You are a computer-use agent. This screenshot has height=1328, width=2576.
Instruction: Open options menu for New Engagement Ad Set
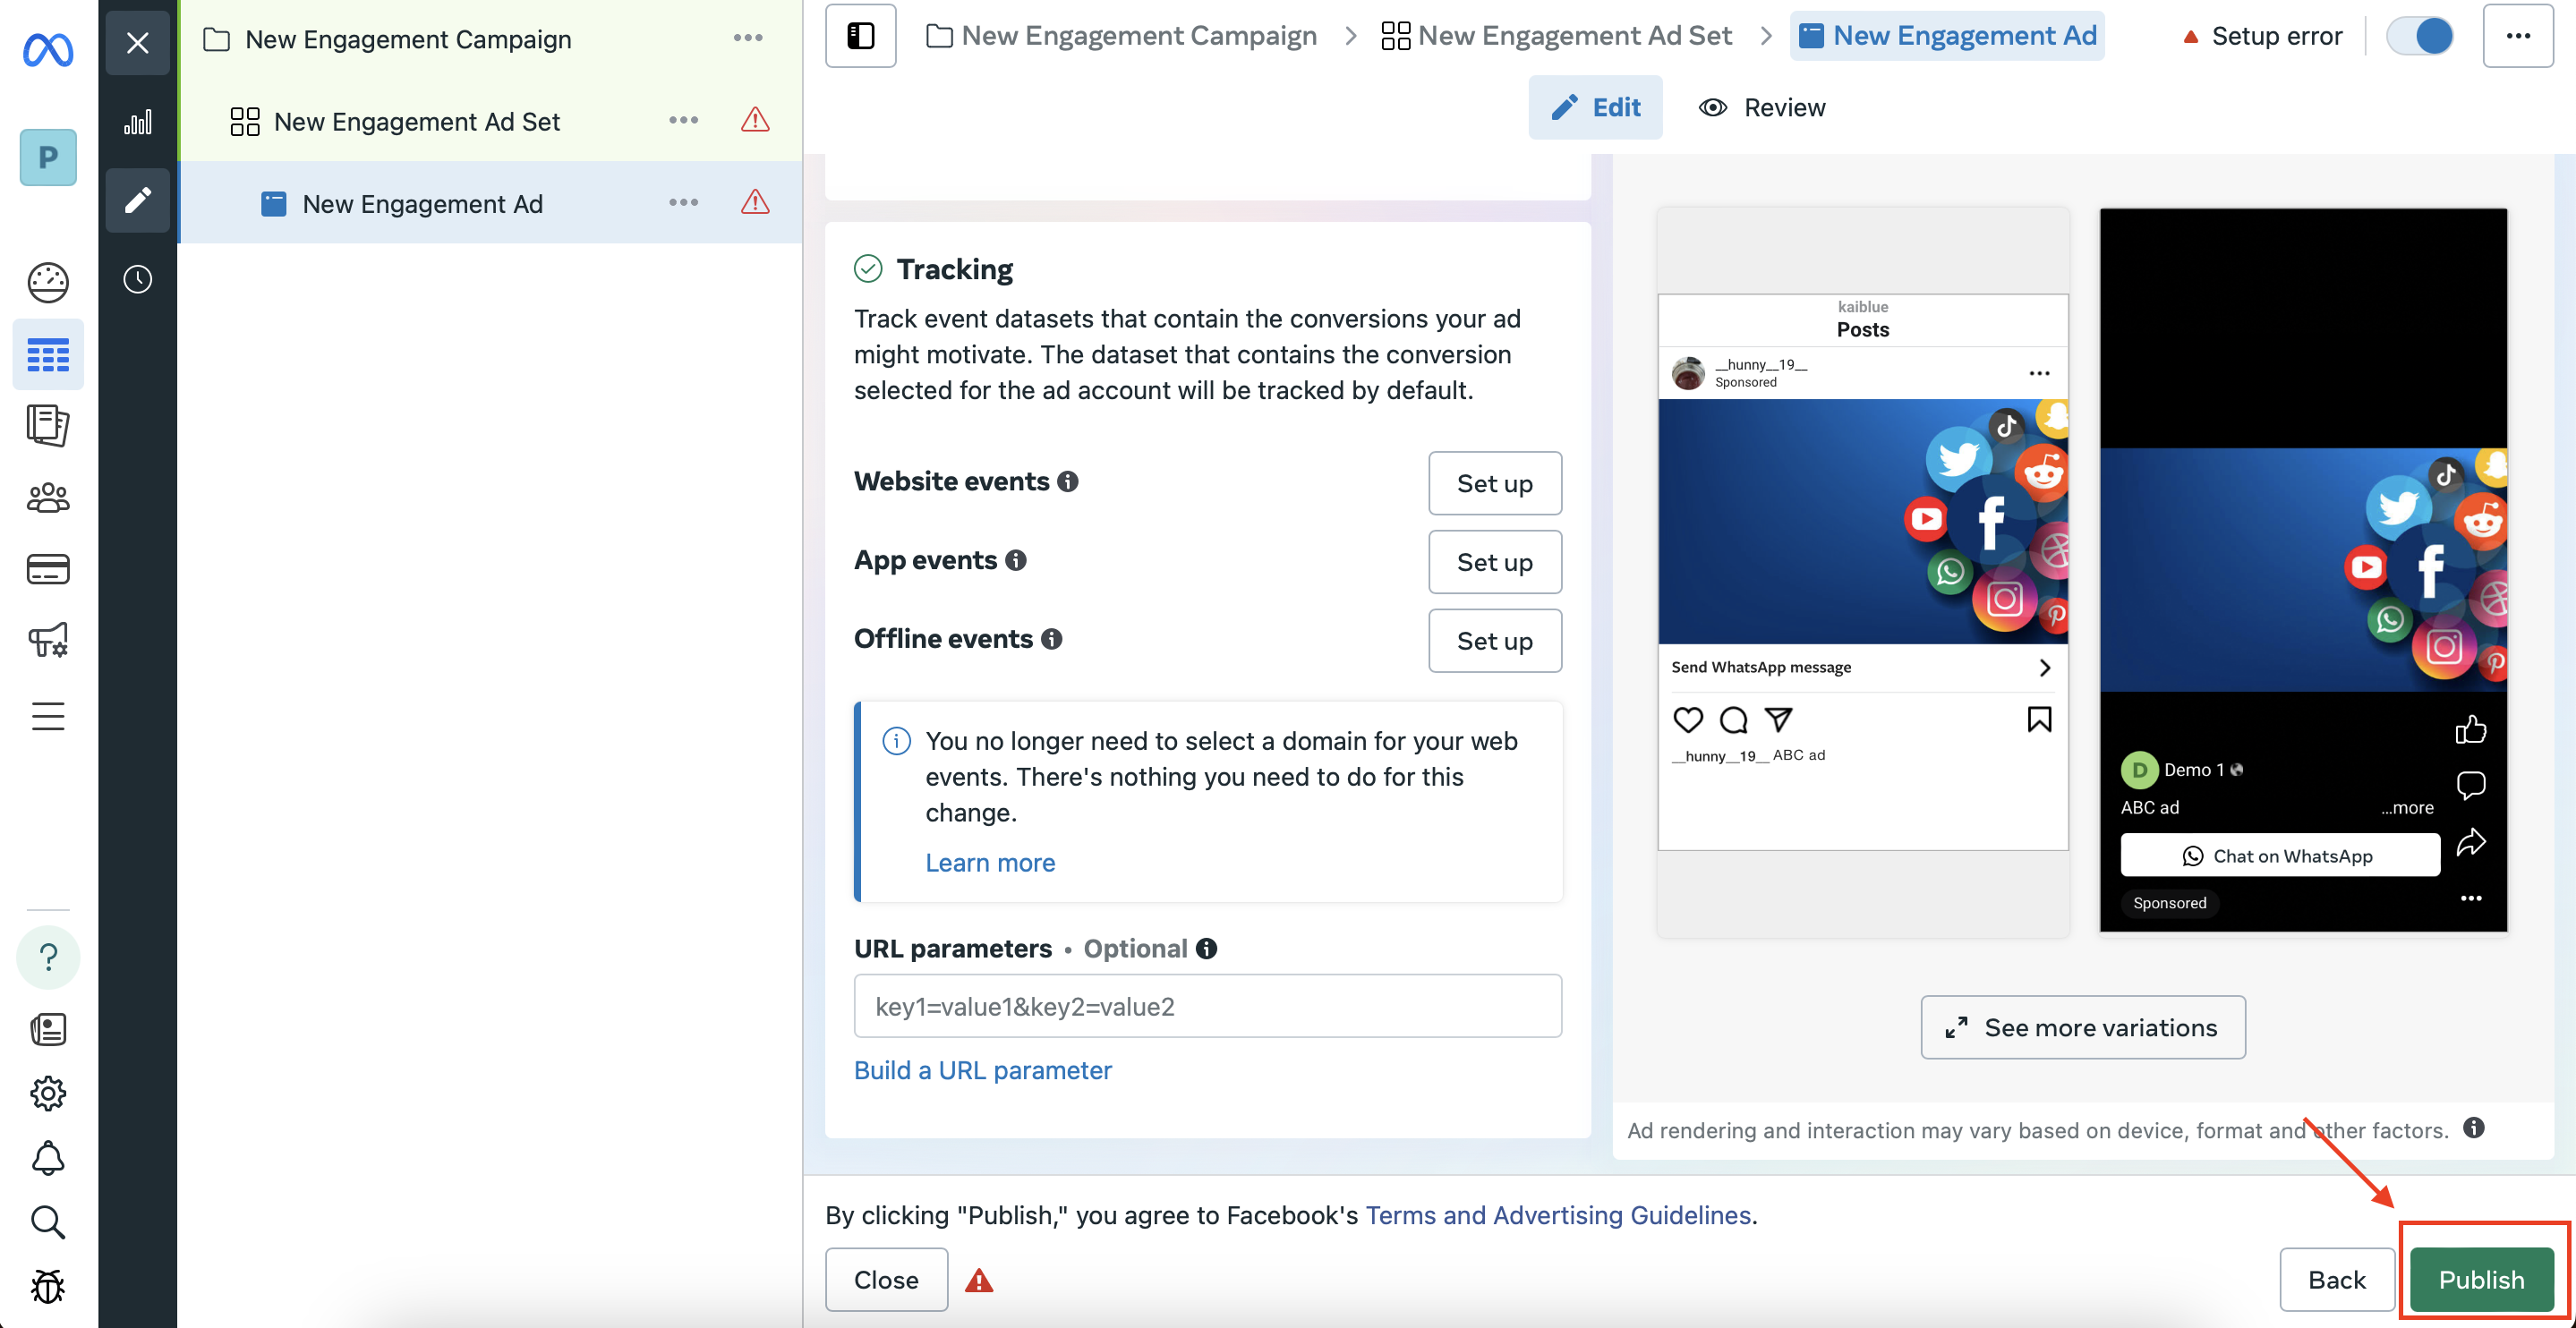[x=684, y=120]
